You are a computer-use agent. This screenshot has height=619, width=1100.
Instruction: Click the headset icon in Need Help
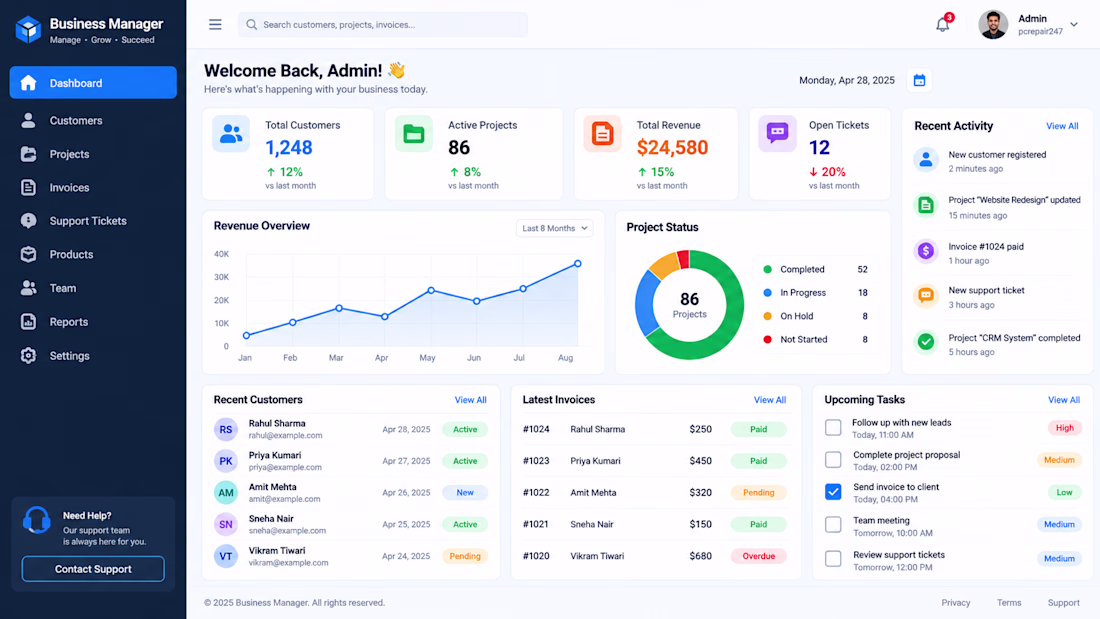tap(36, 521)
